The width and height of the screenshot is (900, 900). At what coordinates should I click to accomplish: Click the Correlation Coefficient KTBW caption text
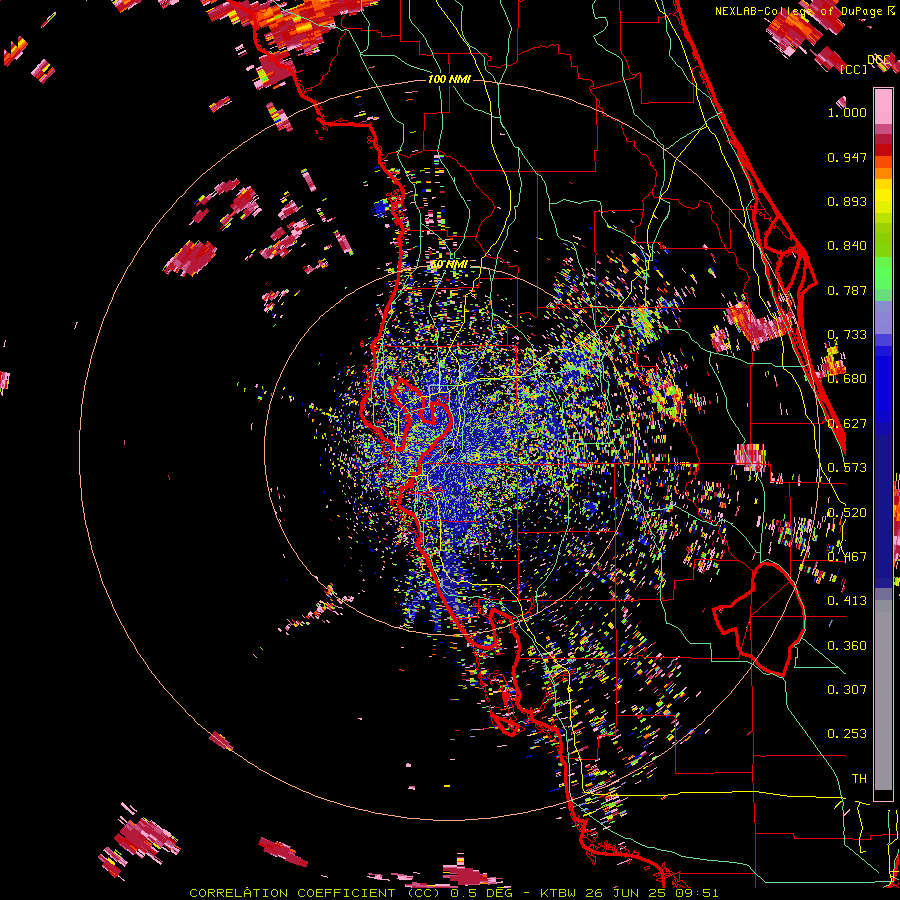(x=453, y=893)
